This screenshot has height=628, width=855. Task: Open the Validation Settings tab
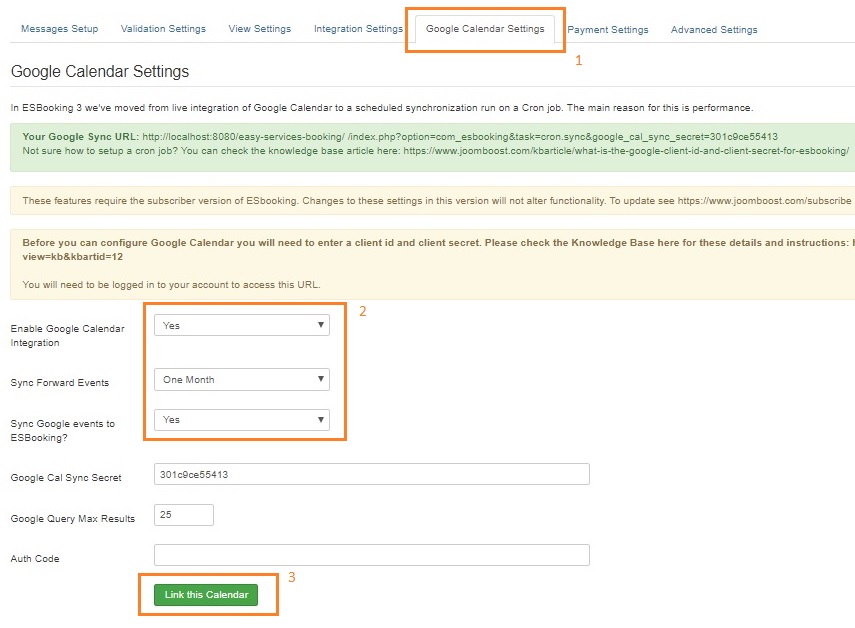(163, 29)
